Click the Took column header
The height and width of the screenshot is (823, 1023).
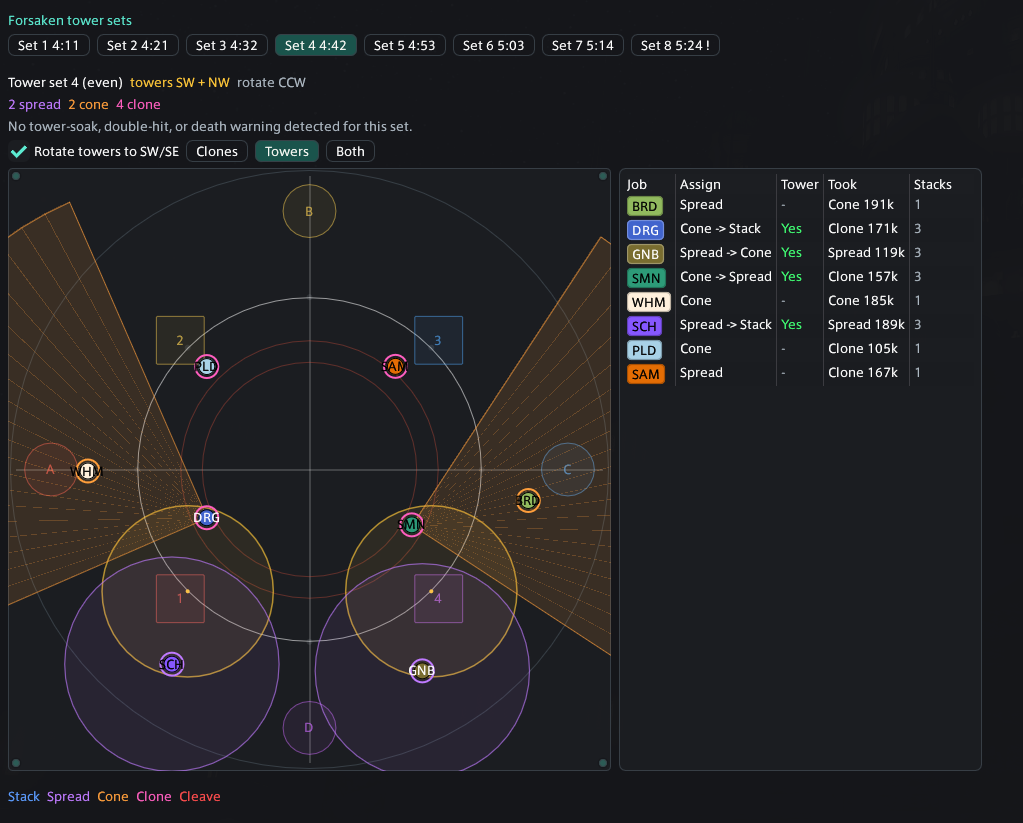tap(842, 185)
